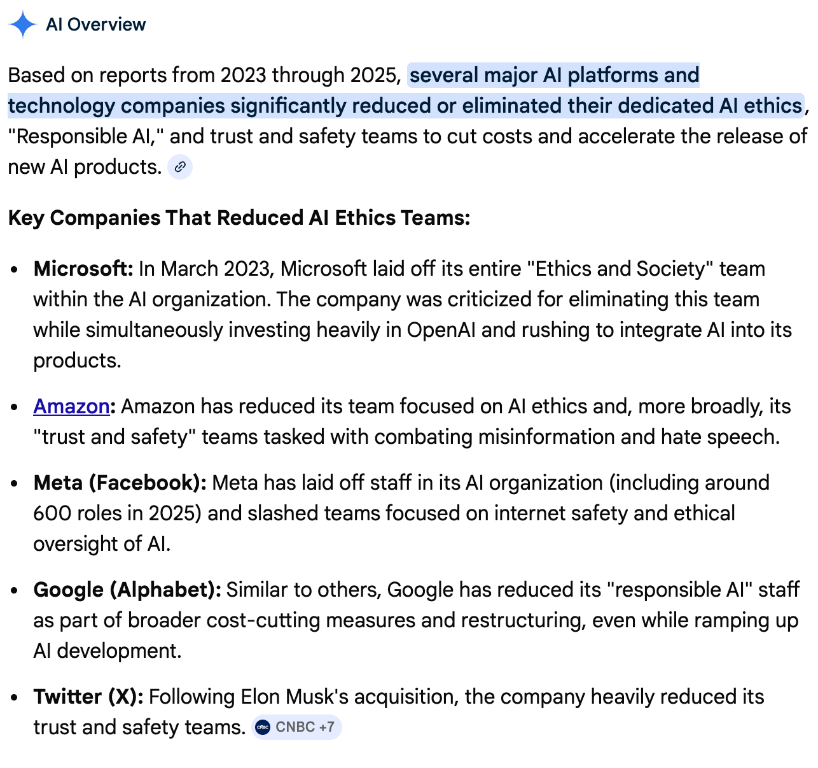Open the Amazon hyperlink
The height and width of the screenshot is (768, 818).
click(x=70, y=406)
